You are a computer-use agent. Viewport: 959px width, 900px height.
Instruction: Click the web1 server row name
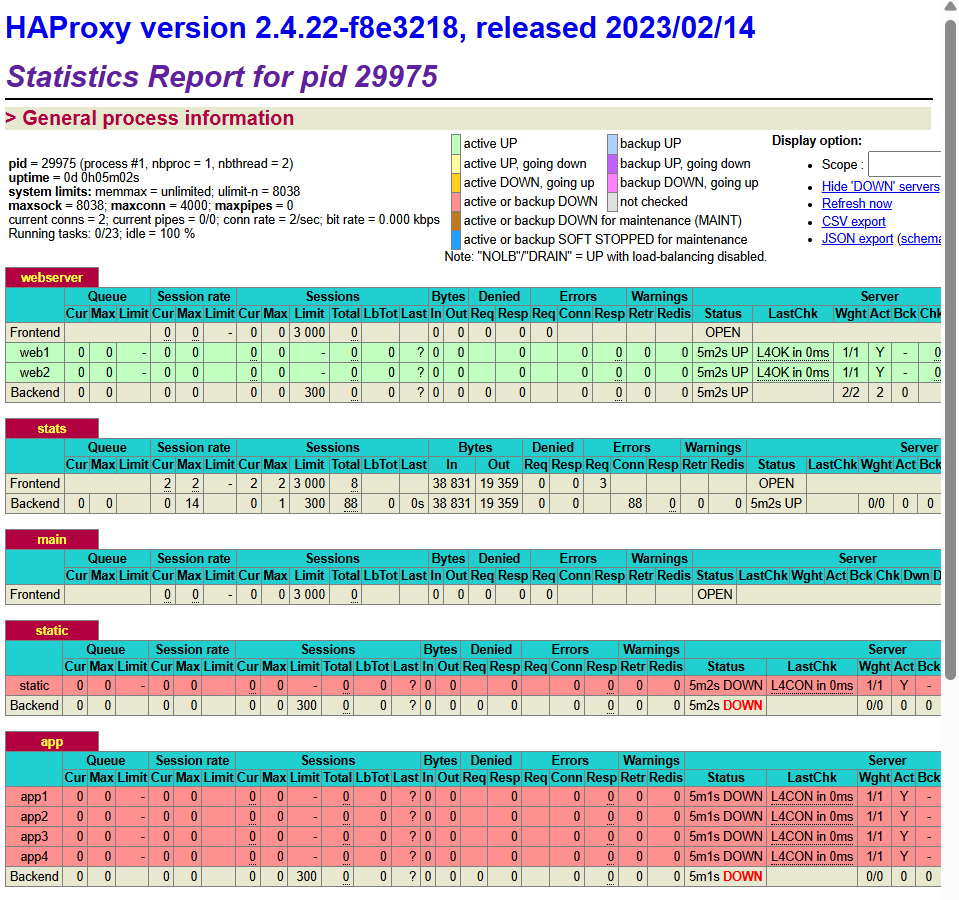click(x=34, y=353)
